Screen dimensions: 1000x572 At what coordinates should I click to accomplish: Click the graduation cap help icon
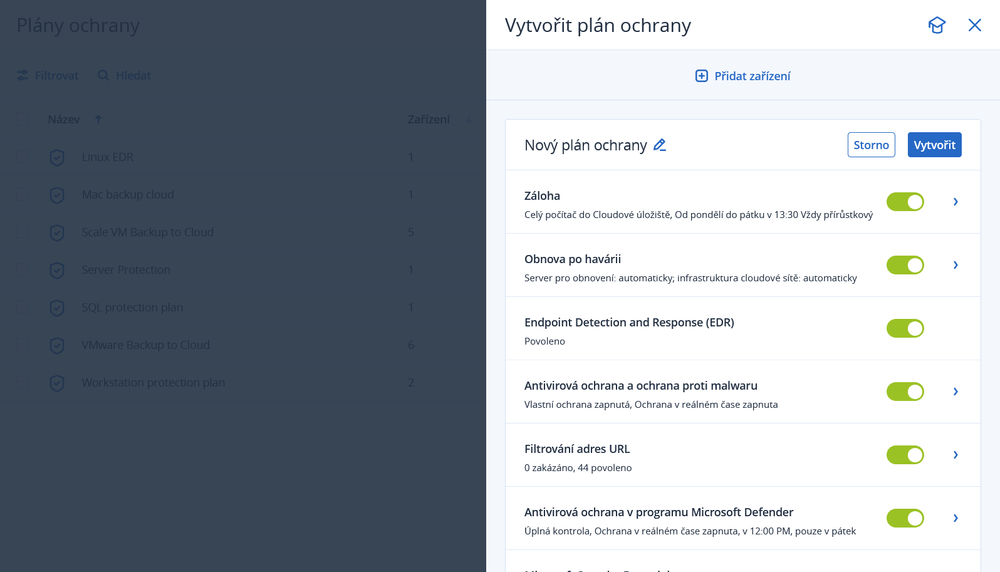point(936,25)
